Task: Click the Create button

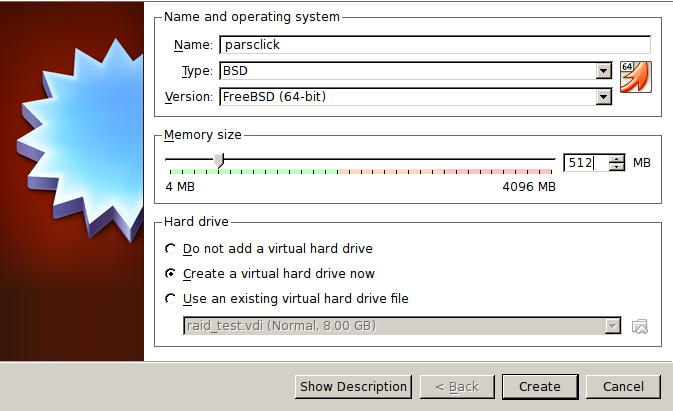Action: 540,387
